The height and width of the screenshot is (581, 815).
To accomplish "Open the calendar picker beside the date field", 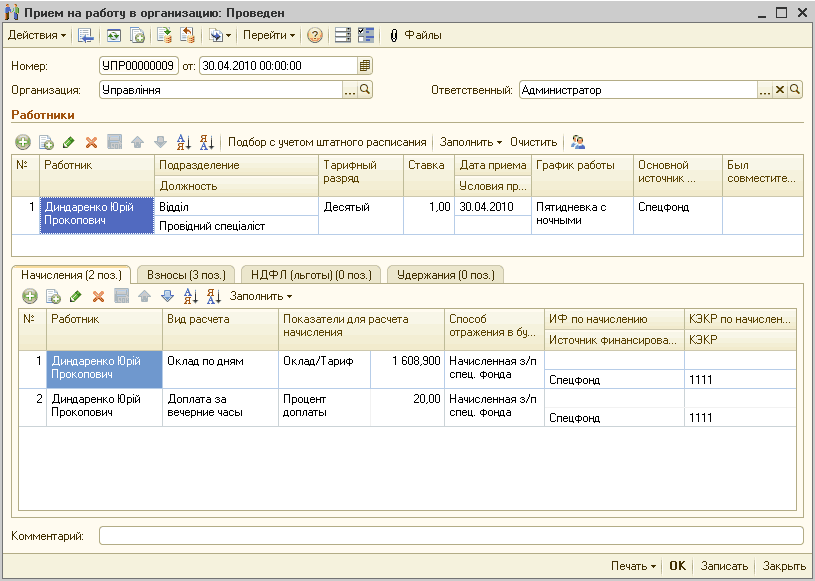I will point(365,65).
